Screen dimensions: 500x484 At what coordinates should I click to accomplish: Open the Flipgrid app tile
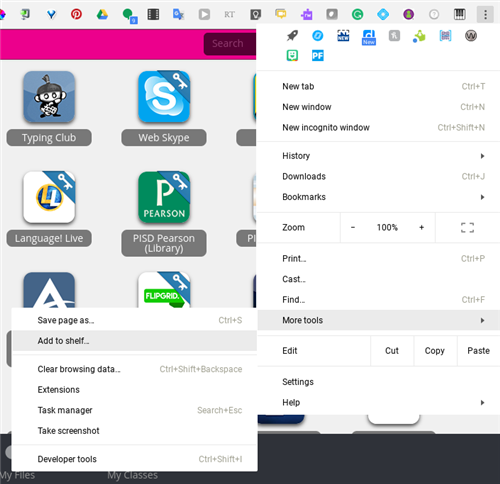coord(164,290)
